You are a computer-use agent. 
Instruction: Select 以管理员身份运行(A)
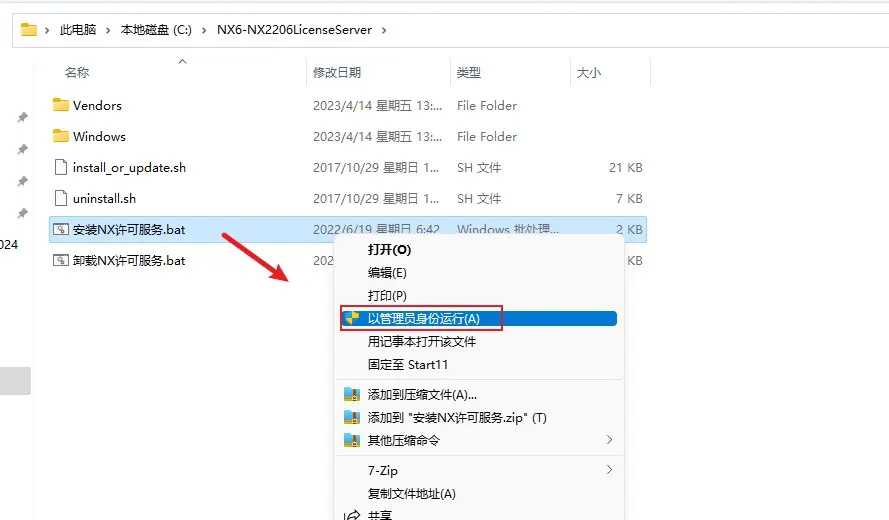(479, 318)
